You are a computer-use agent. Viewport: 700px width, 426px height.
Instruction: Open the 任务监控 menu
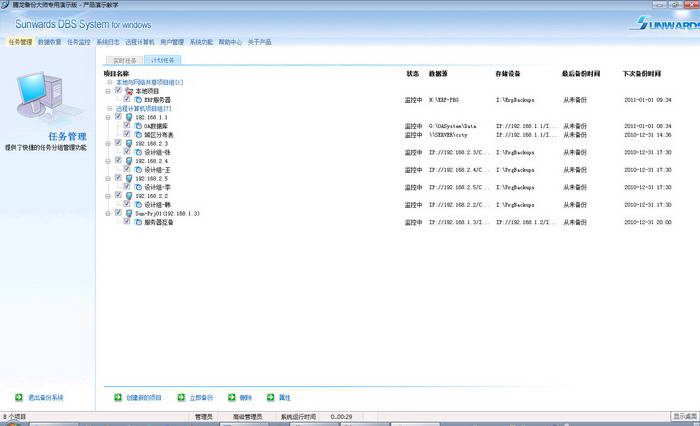(79, 42)
